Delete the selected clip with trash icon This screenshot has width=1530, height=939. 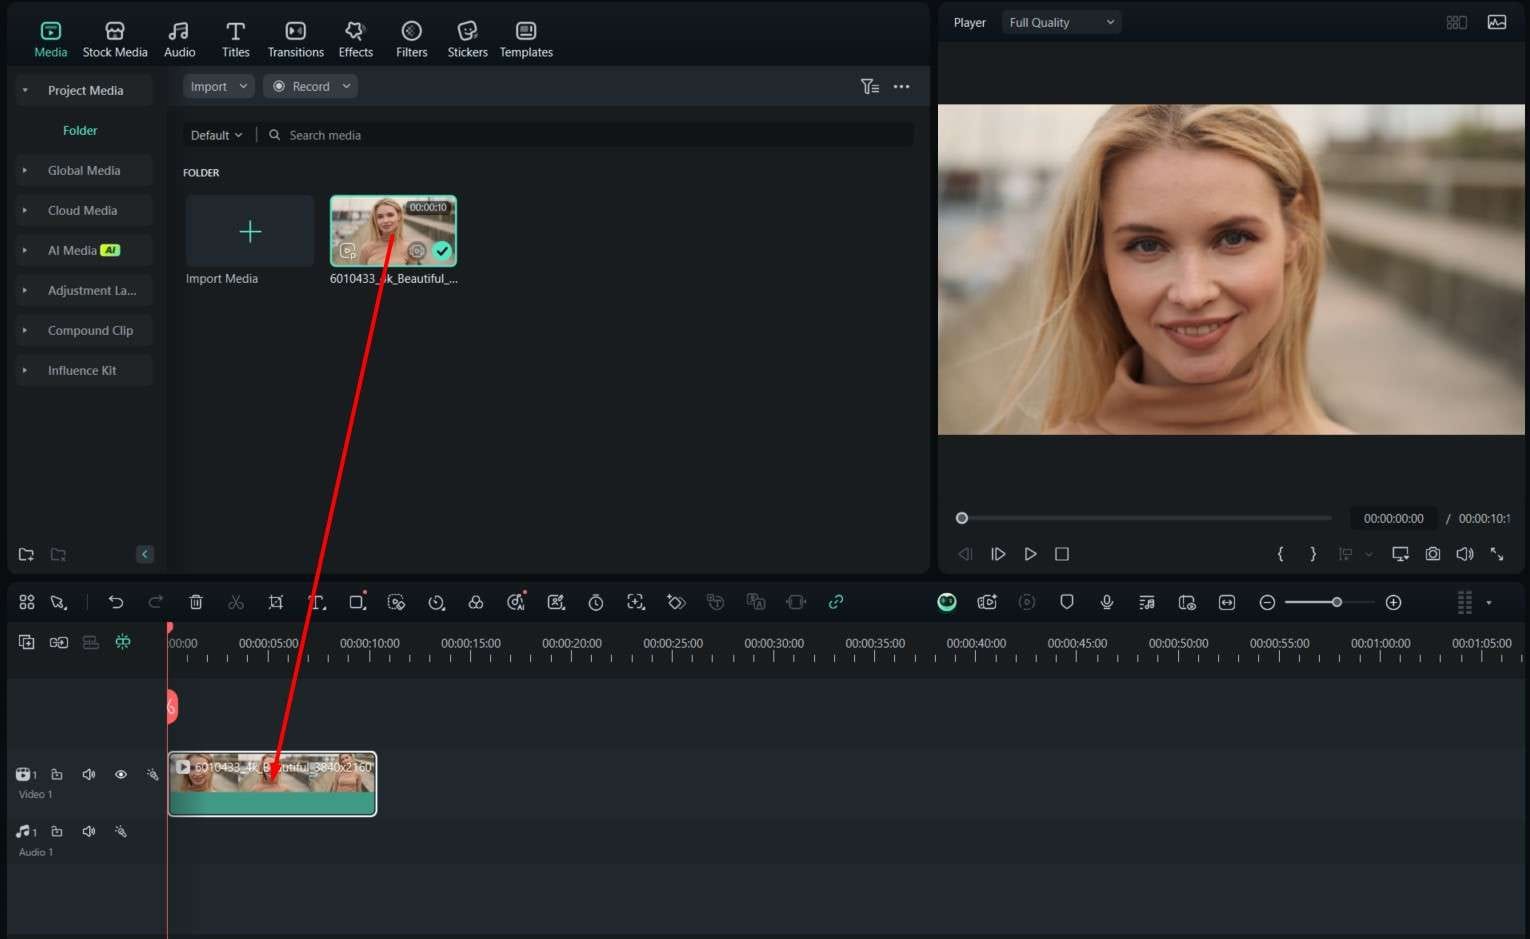196,602
